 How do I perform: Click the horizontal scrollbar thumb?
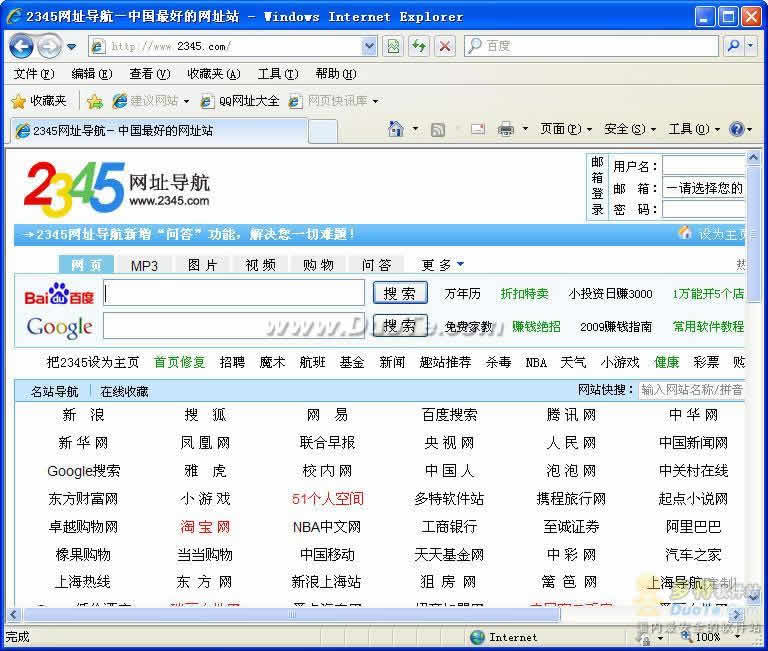pyautogui.click(x=292, y=614)
